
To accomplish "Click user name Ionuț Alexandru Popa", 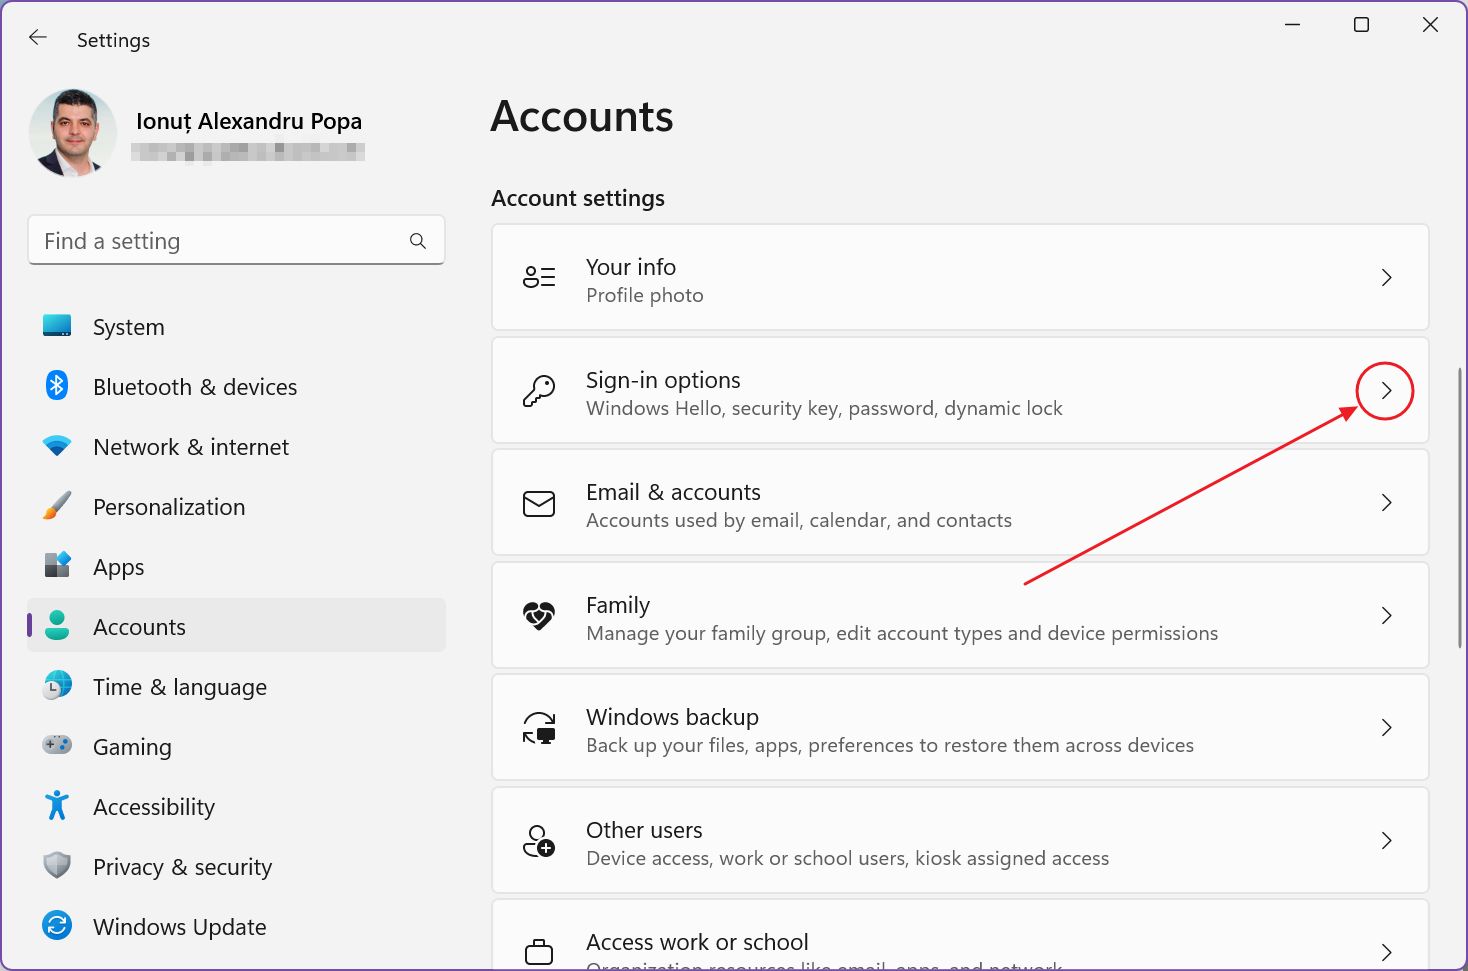I will click(249, 121).
